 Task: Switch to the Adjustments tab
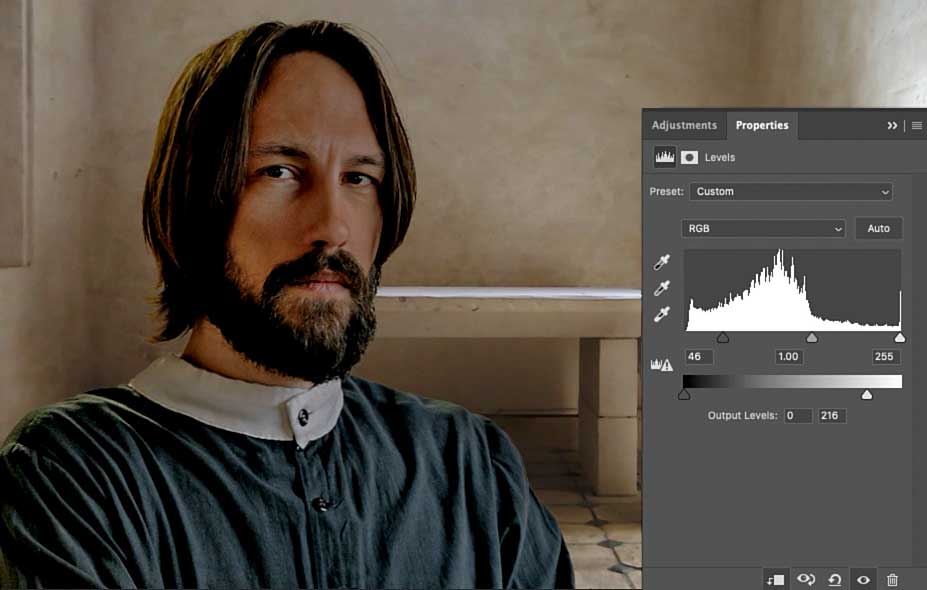[684, 125]
